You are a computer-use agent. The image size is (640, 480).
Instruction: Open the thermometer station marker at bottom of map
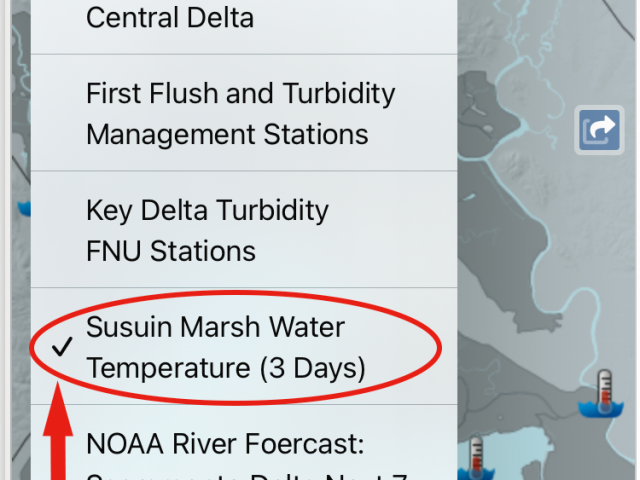coord(476,459)
